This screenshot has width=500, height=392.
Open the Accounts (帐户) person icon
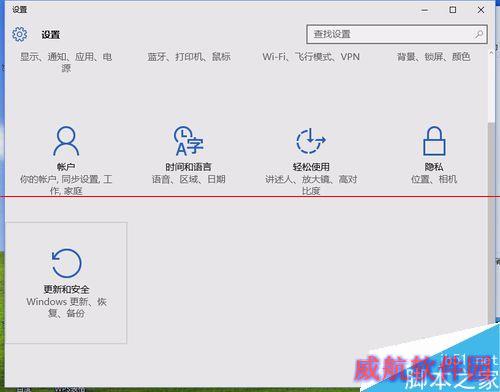click(x=66, y=141)
